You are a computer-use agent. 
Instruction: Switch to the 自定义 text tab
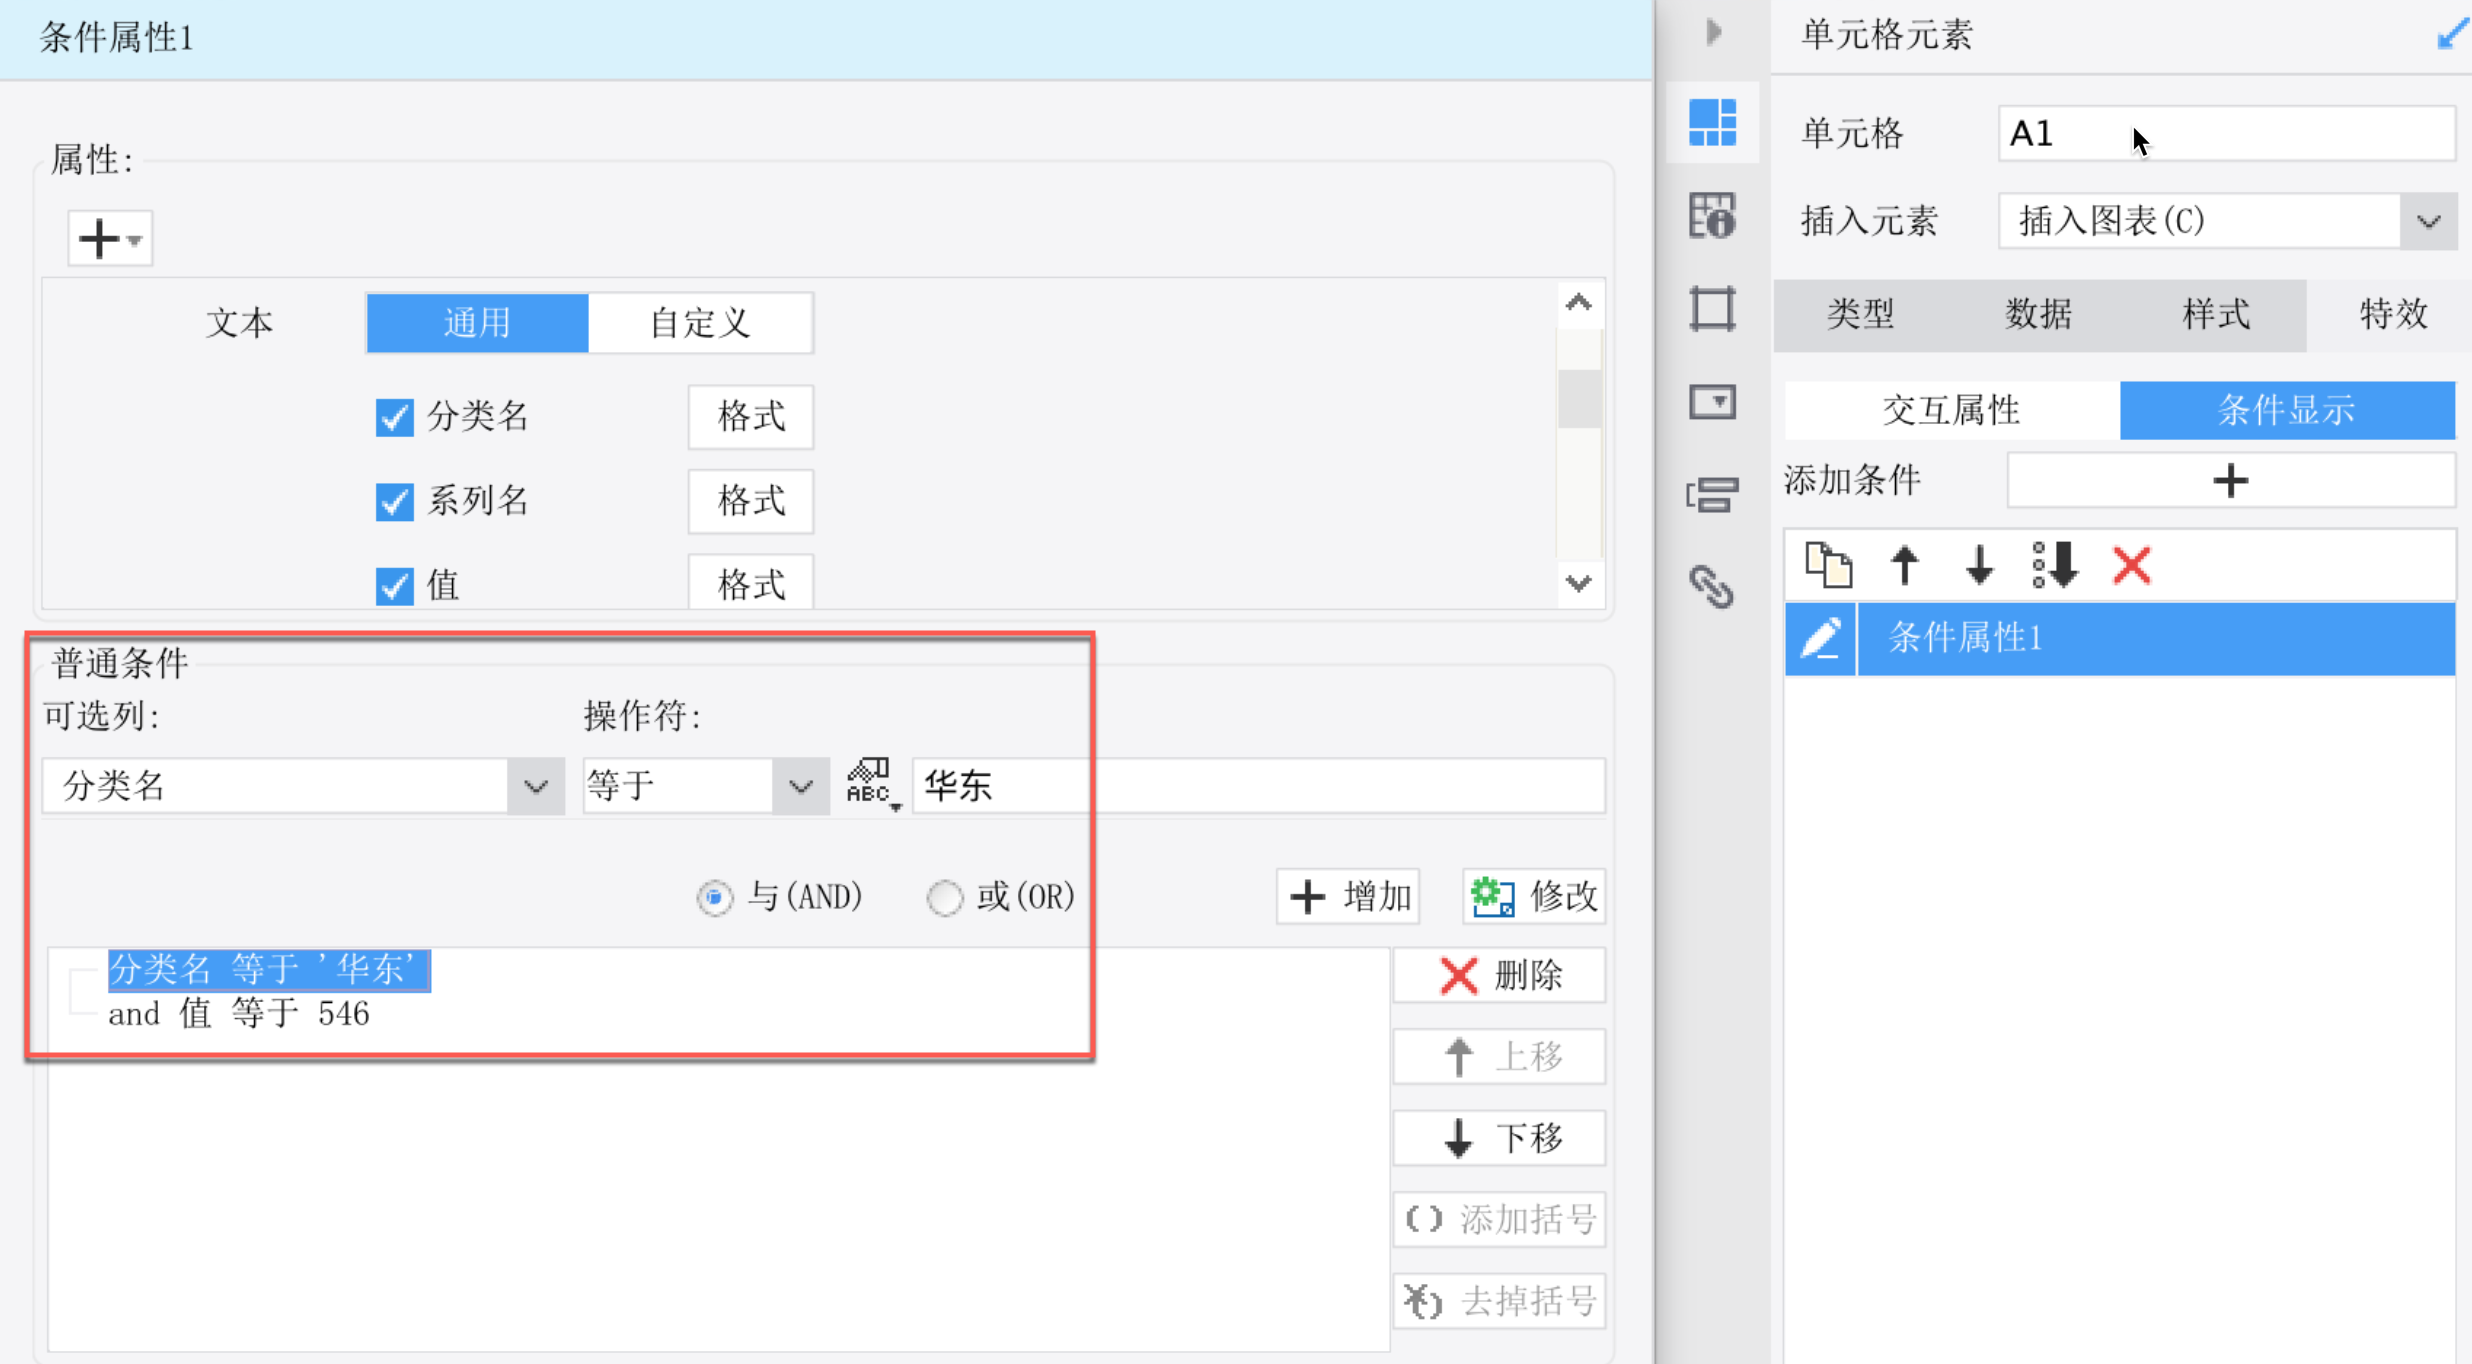pos(700,323)
